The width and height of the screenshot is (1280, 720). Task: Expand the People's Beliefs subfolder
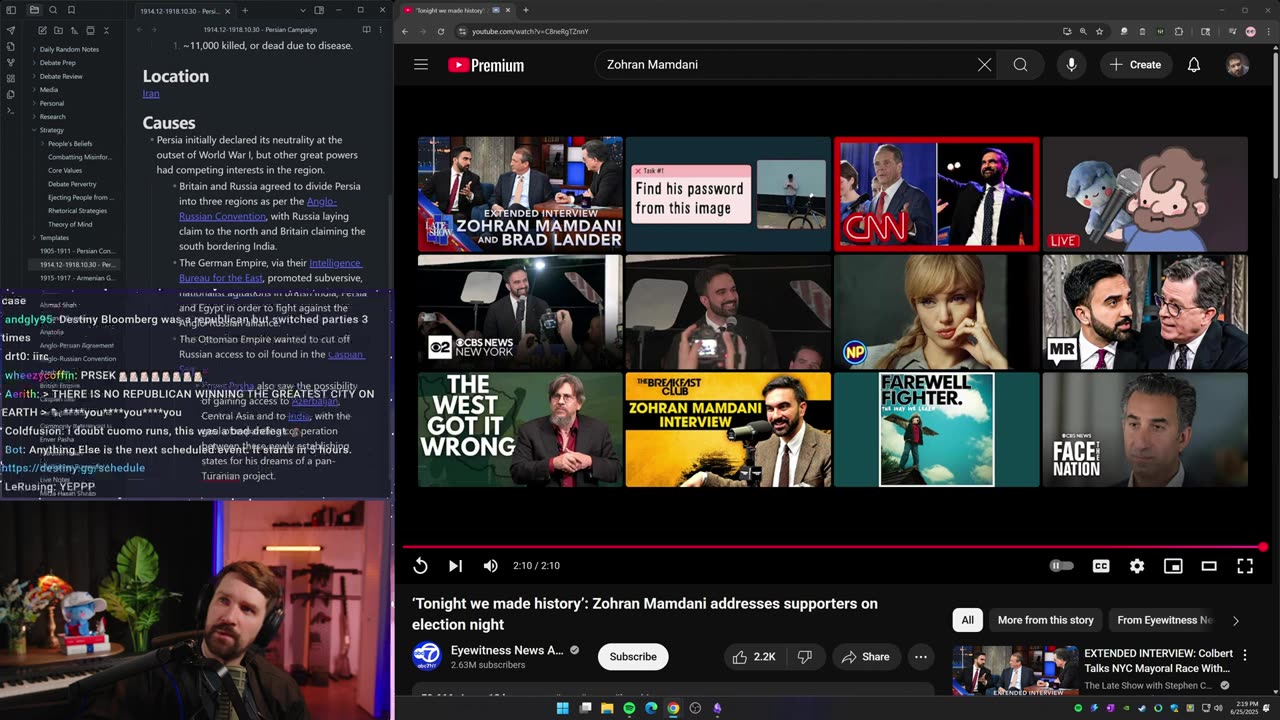click(70, 144)
